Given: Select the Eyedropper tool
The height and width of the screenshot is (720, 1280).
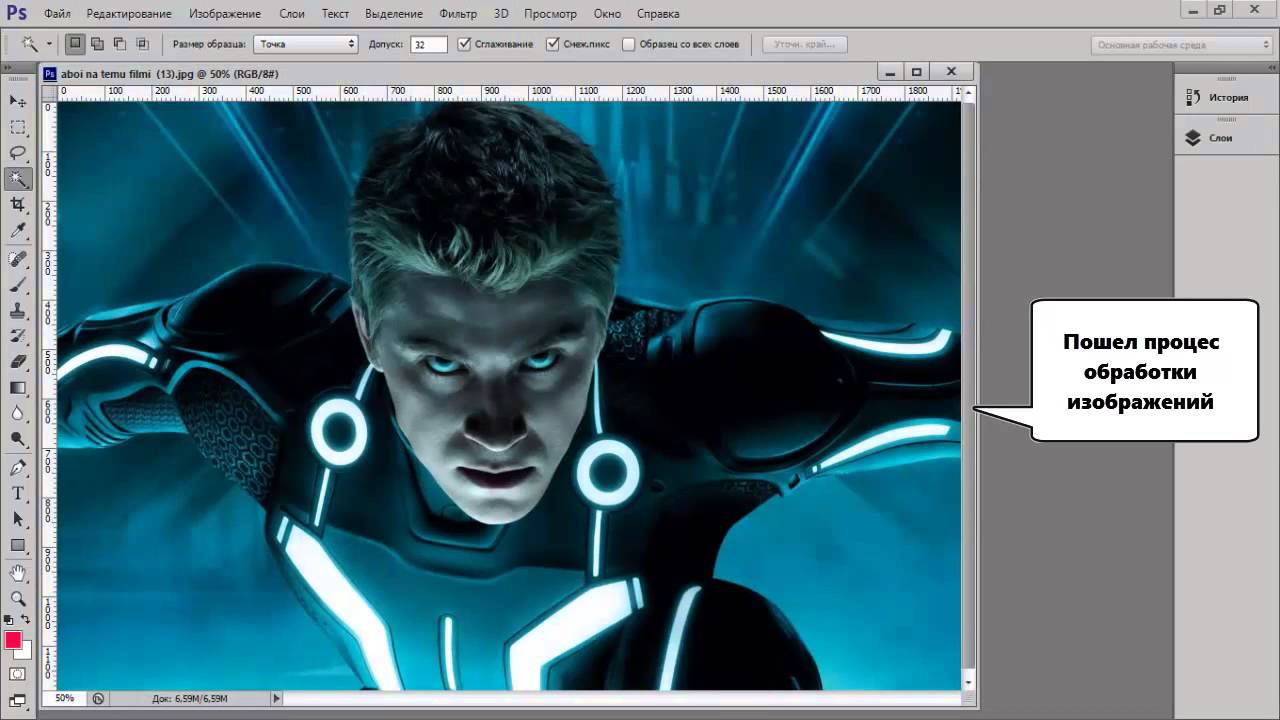Looking at the screenshot, I should tap(18, 231).
